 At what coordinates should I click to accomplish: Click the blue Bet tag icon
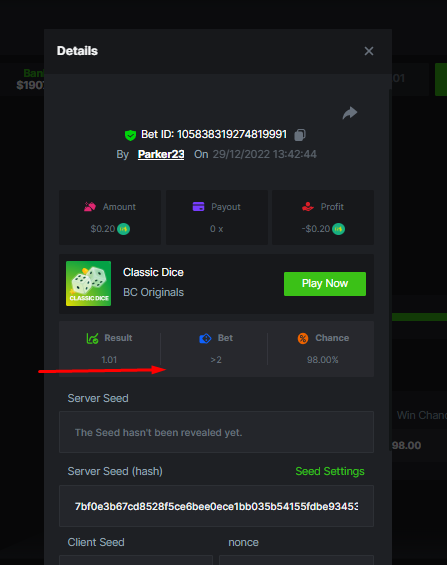point(205,338)
